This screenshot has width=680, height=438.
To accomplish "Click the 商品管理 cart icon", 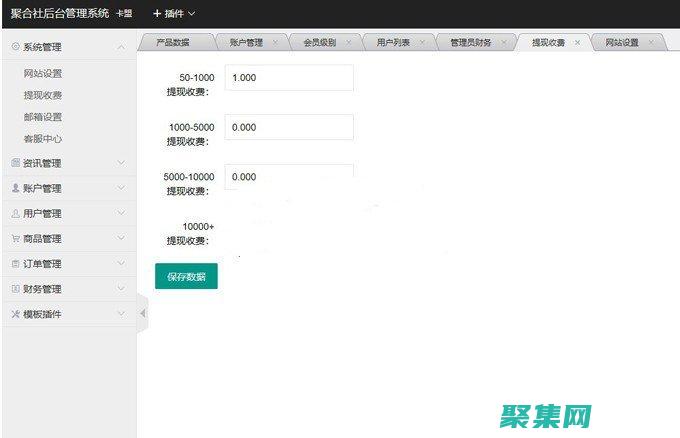I will point(16,238).
